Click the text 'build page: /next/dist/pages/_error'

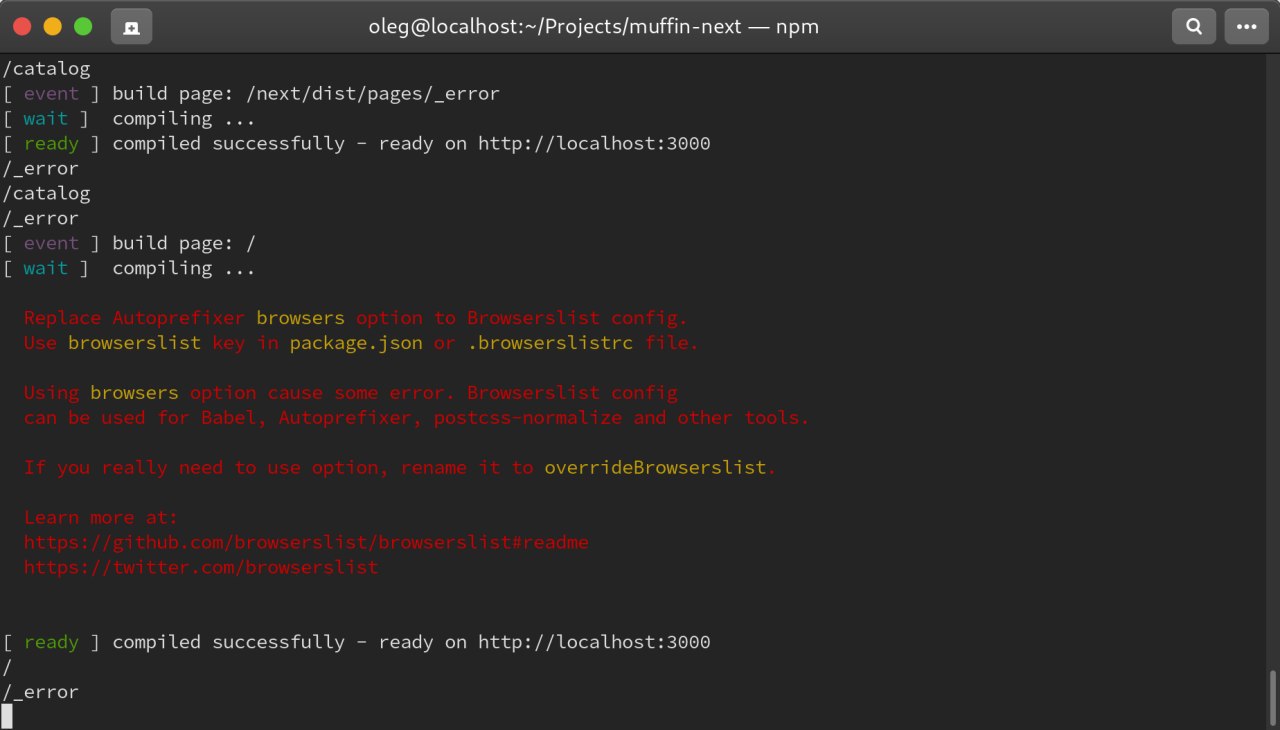(306, 94)
